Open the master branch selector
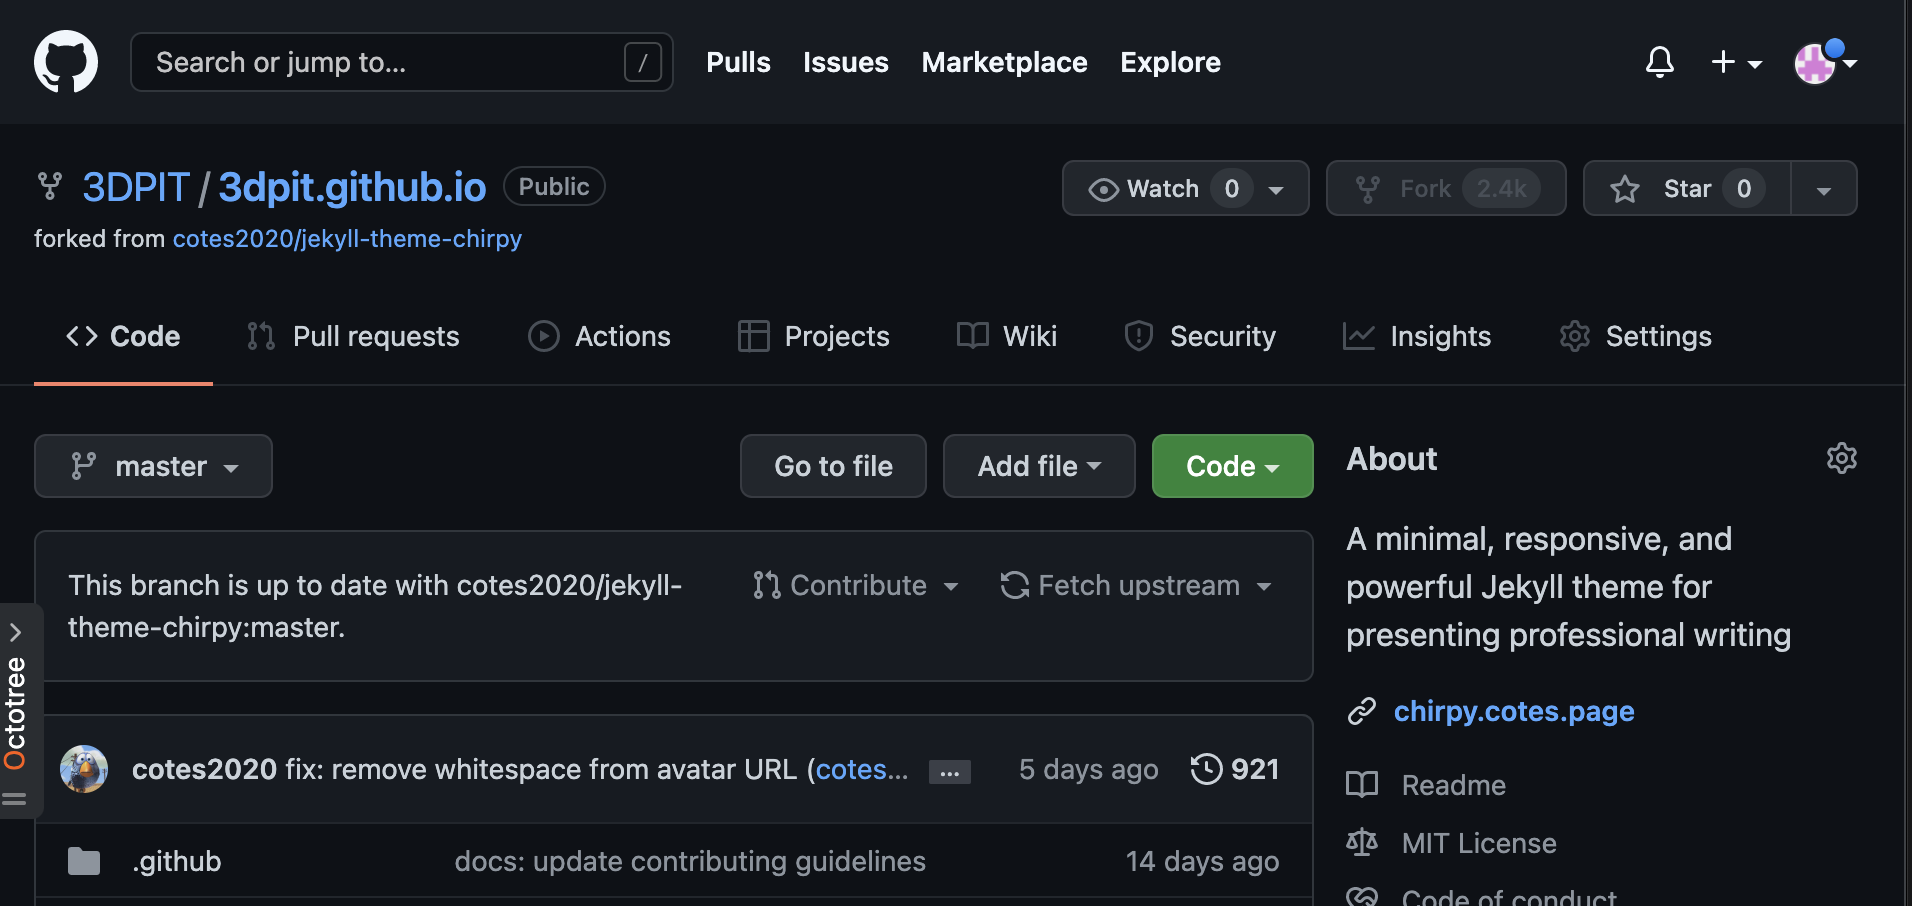The width and height of the screenshot is (1912, 906). 153,466
